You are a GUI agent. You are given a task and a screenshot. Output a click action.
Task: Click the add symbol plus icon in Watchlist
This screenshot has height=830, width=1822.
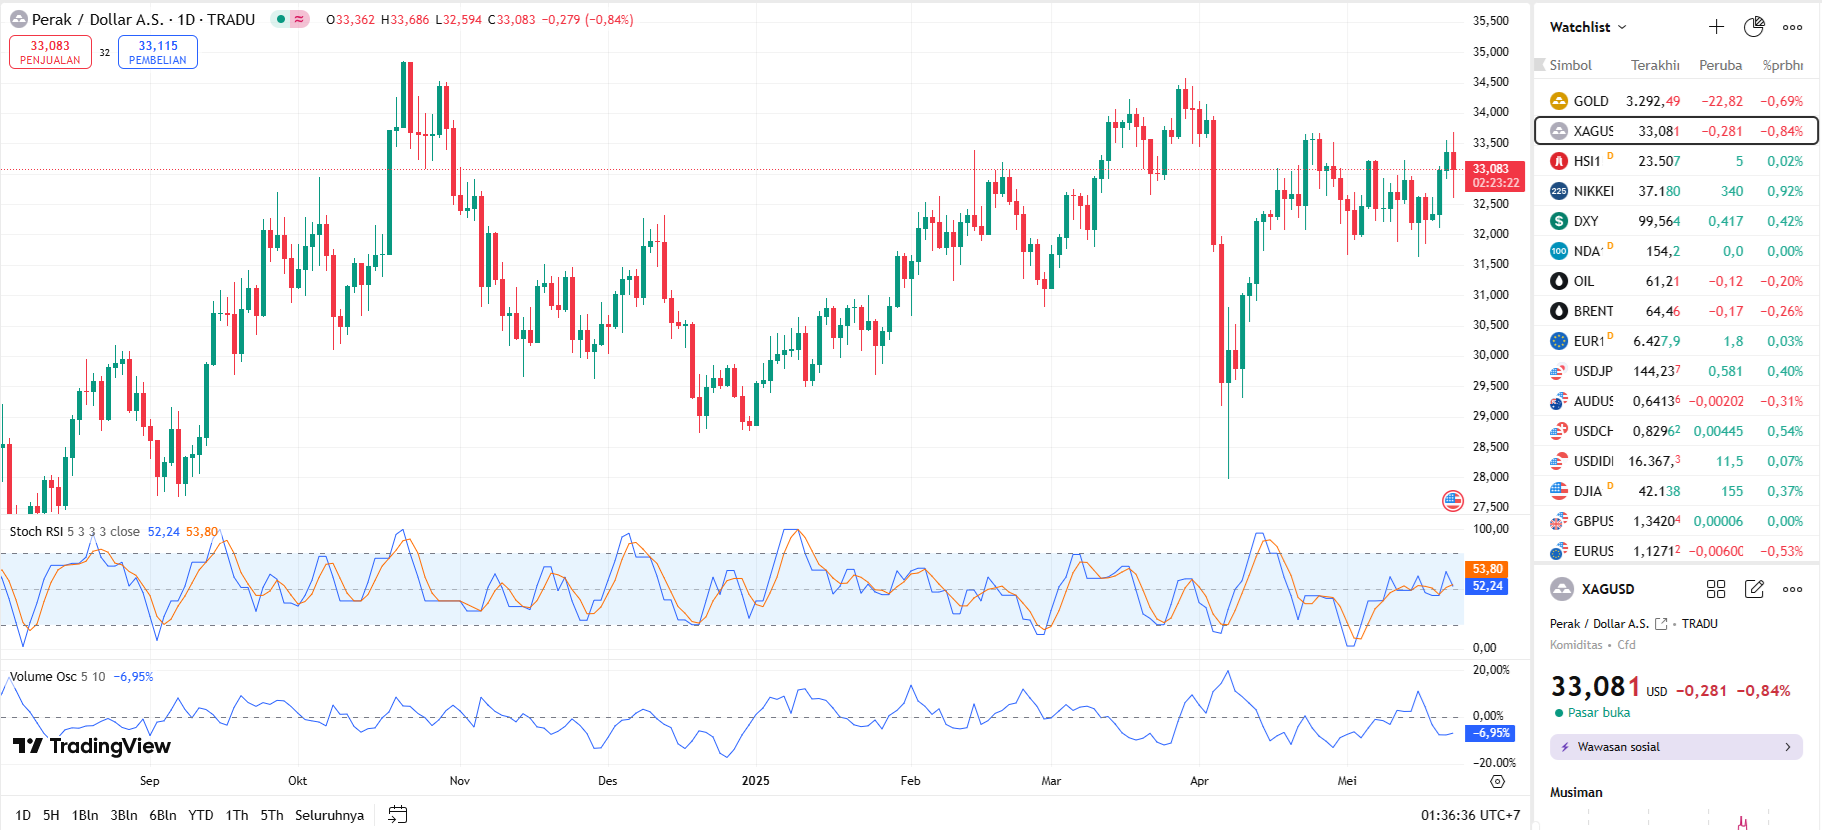click(x=1716, y=27)
